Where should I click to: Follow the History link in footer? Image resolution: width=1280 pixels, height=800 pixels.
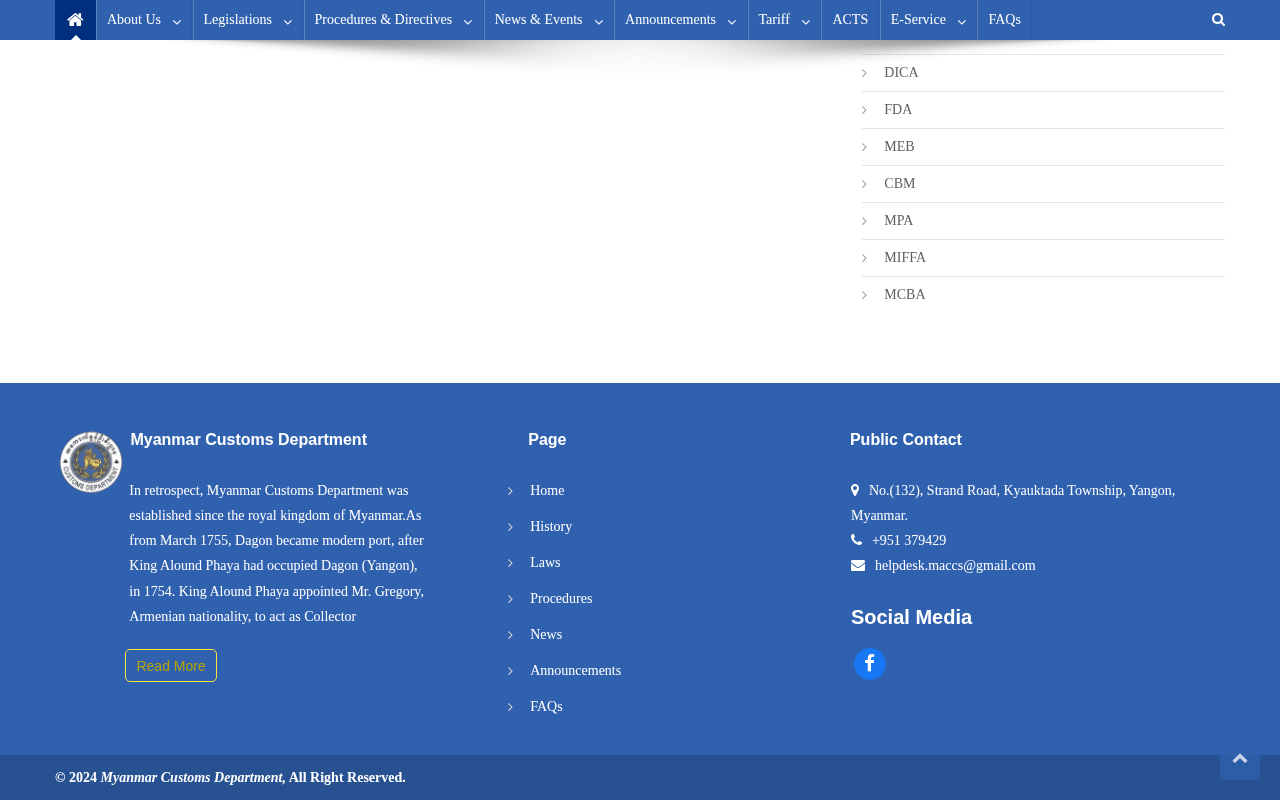(x=551, y=527)
